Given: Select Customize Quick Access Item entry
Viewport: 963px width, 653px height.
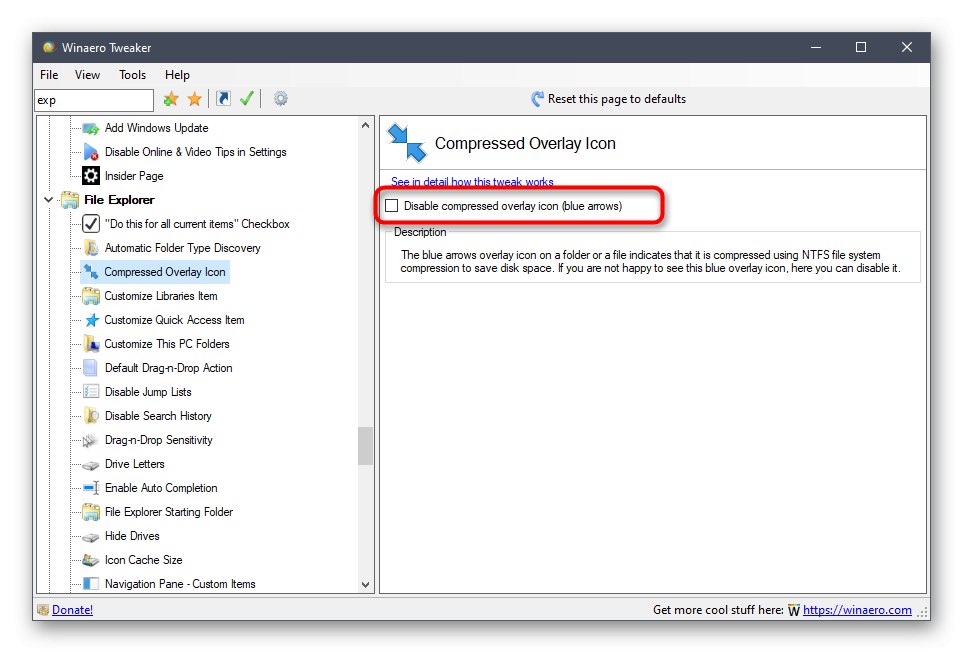Looking at the screenshot, I should [x=174, y=320].
